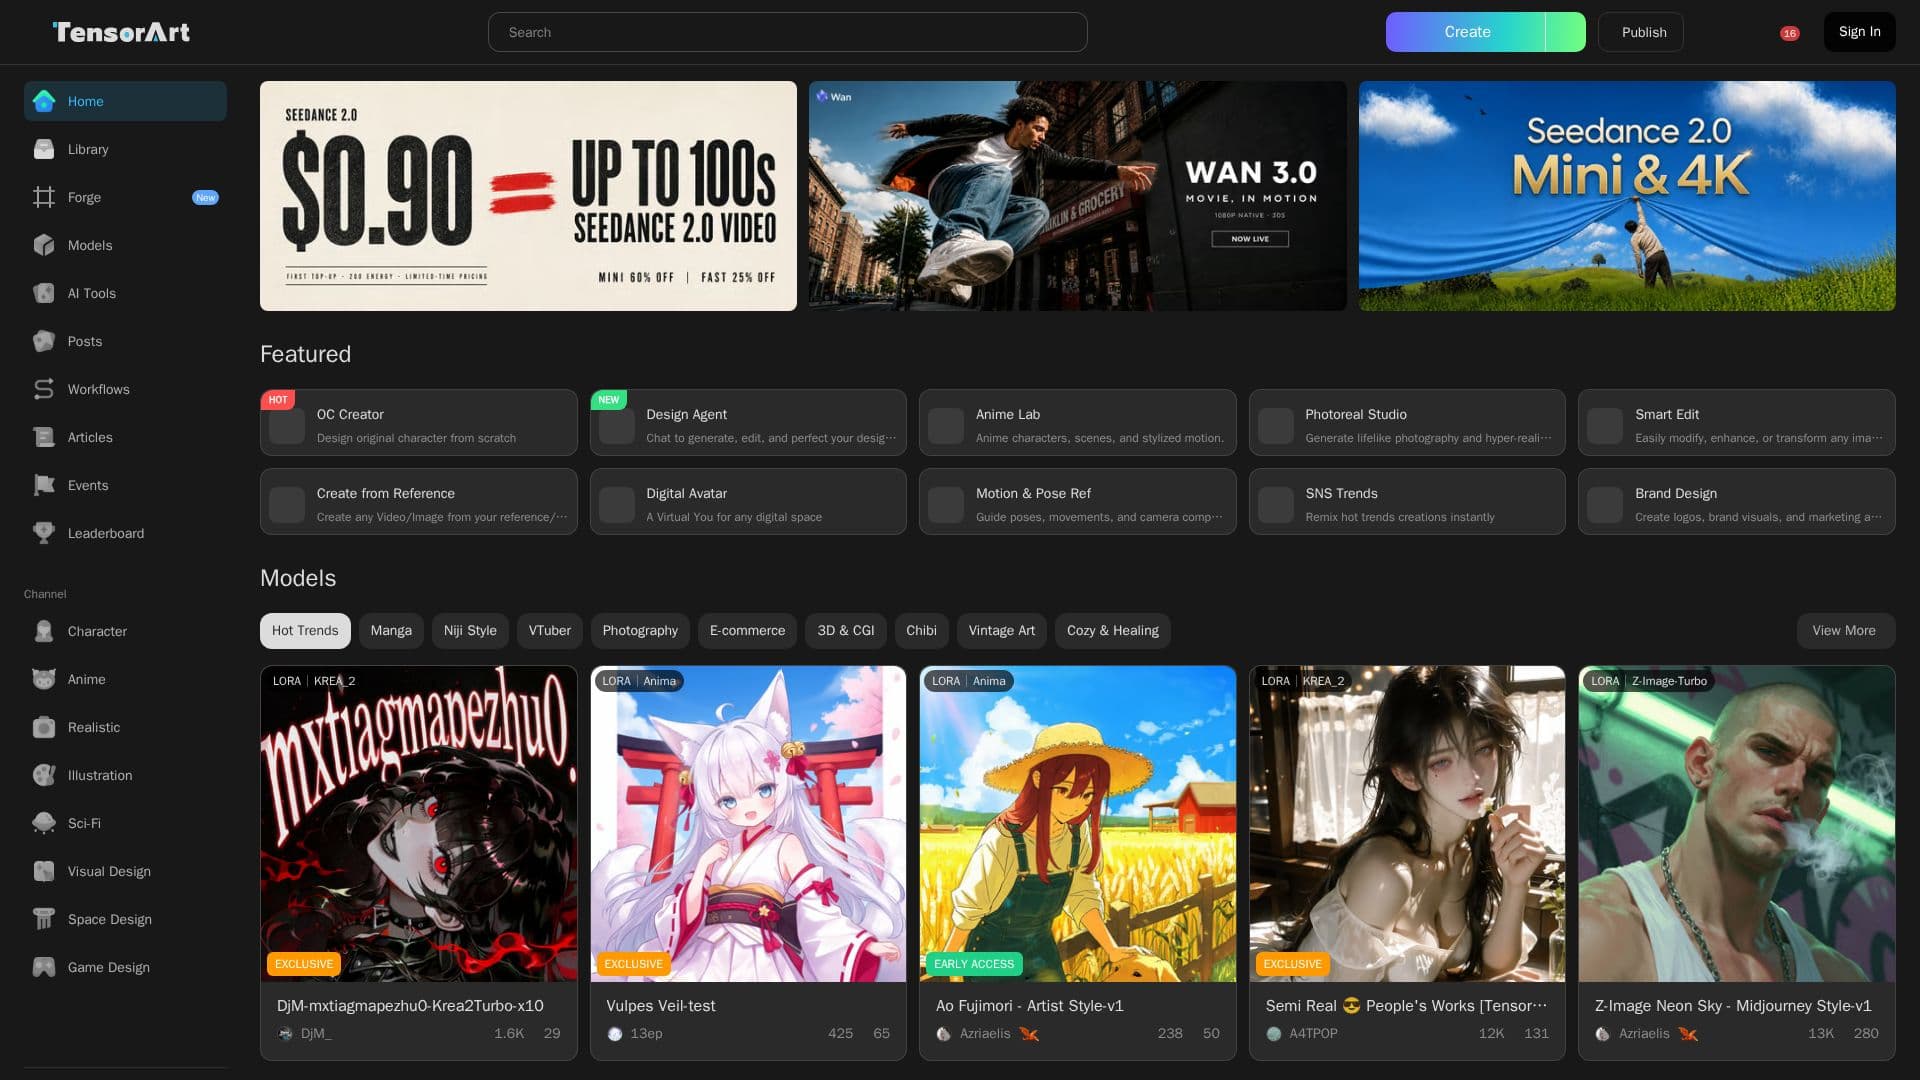Open Leaderboard trophy icon

click(44, 533)
